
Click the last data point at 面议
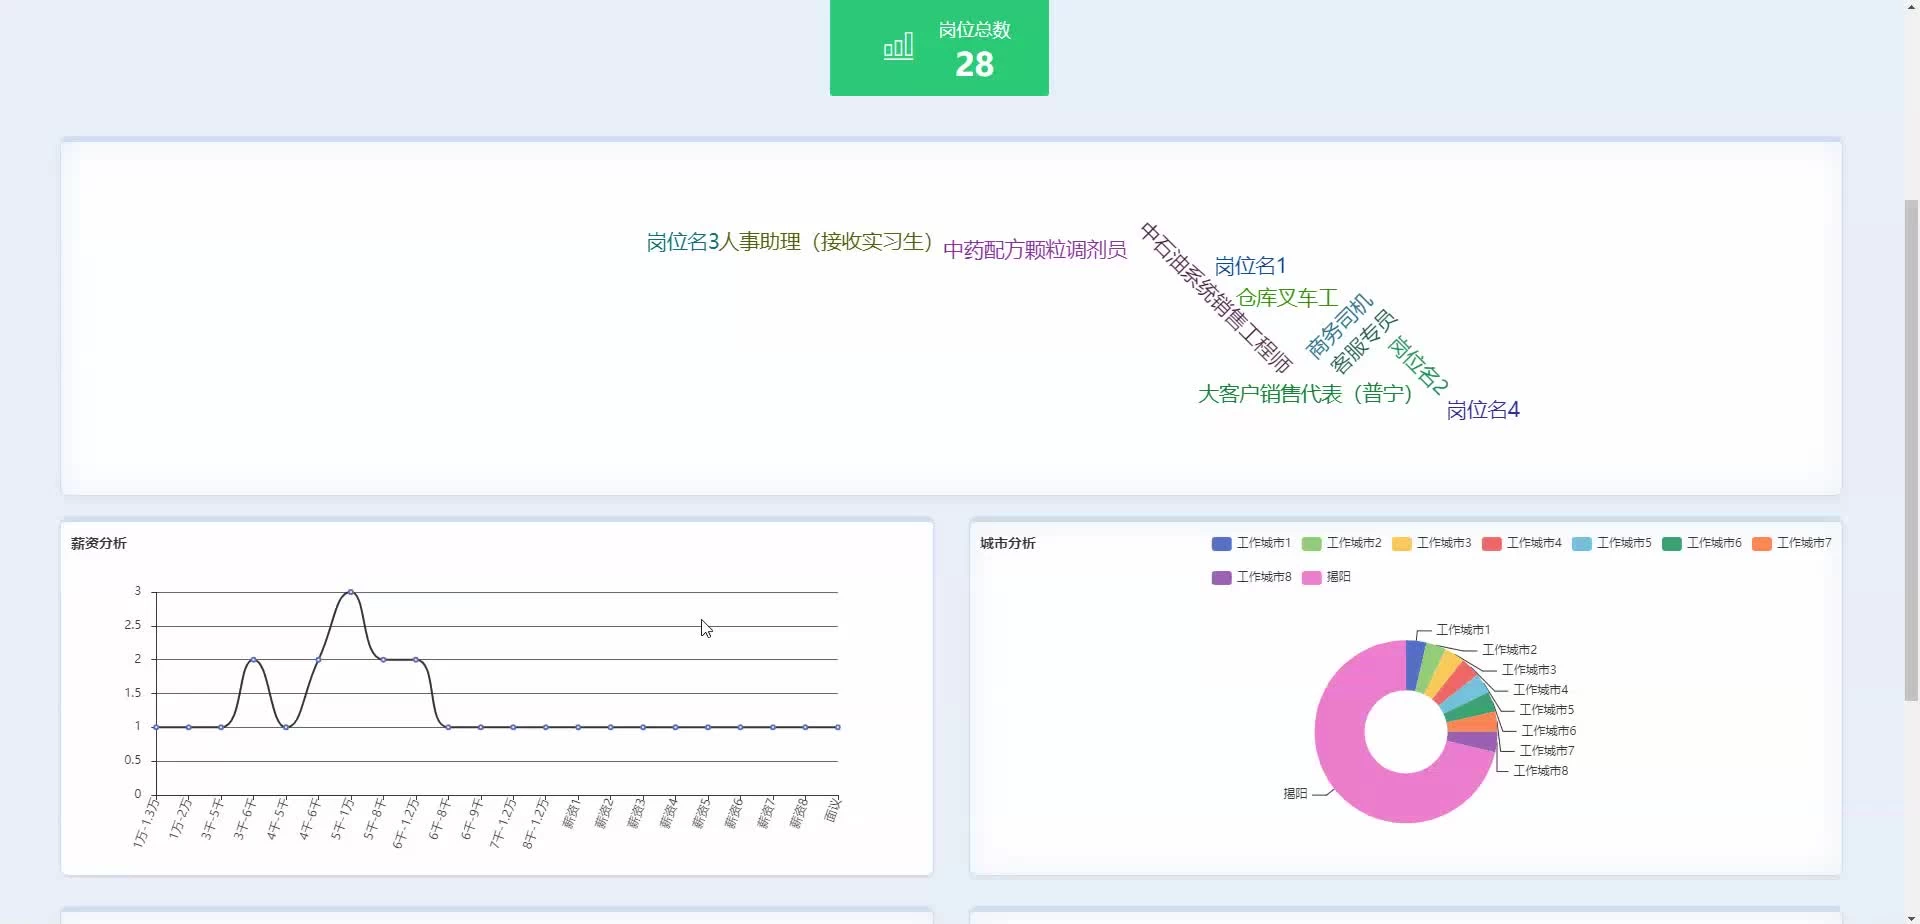pyautogui.click(x=837, y=727)
